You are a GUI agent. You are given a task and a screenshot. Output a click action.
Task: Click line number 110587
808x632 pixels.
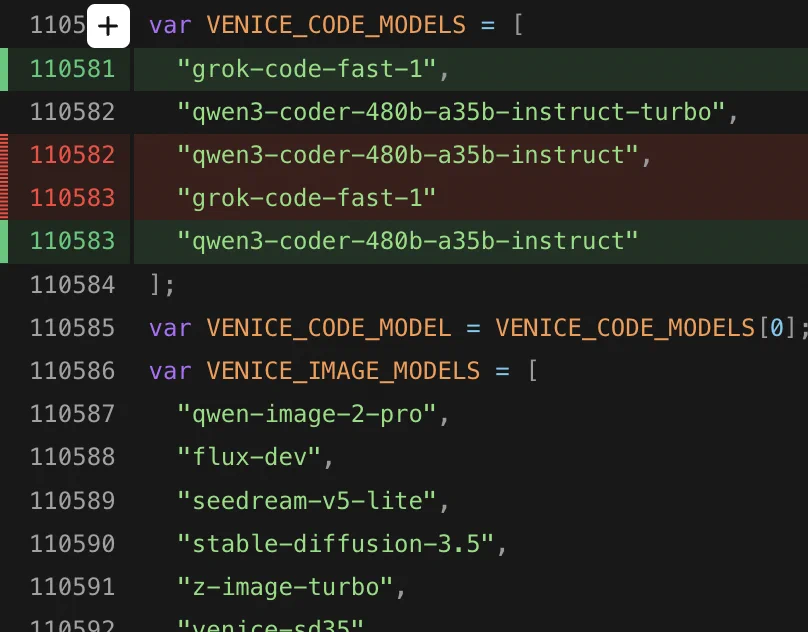coord(72,414)
